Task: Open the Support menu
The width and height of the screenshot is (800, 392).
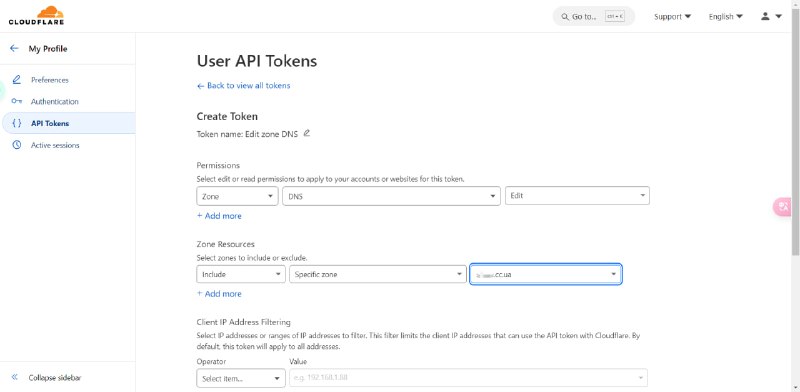Action: pyautogui.click(x=672, y=16)
